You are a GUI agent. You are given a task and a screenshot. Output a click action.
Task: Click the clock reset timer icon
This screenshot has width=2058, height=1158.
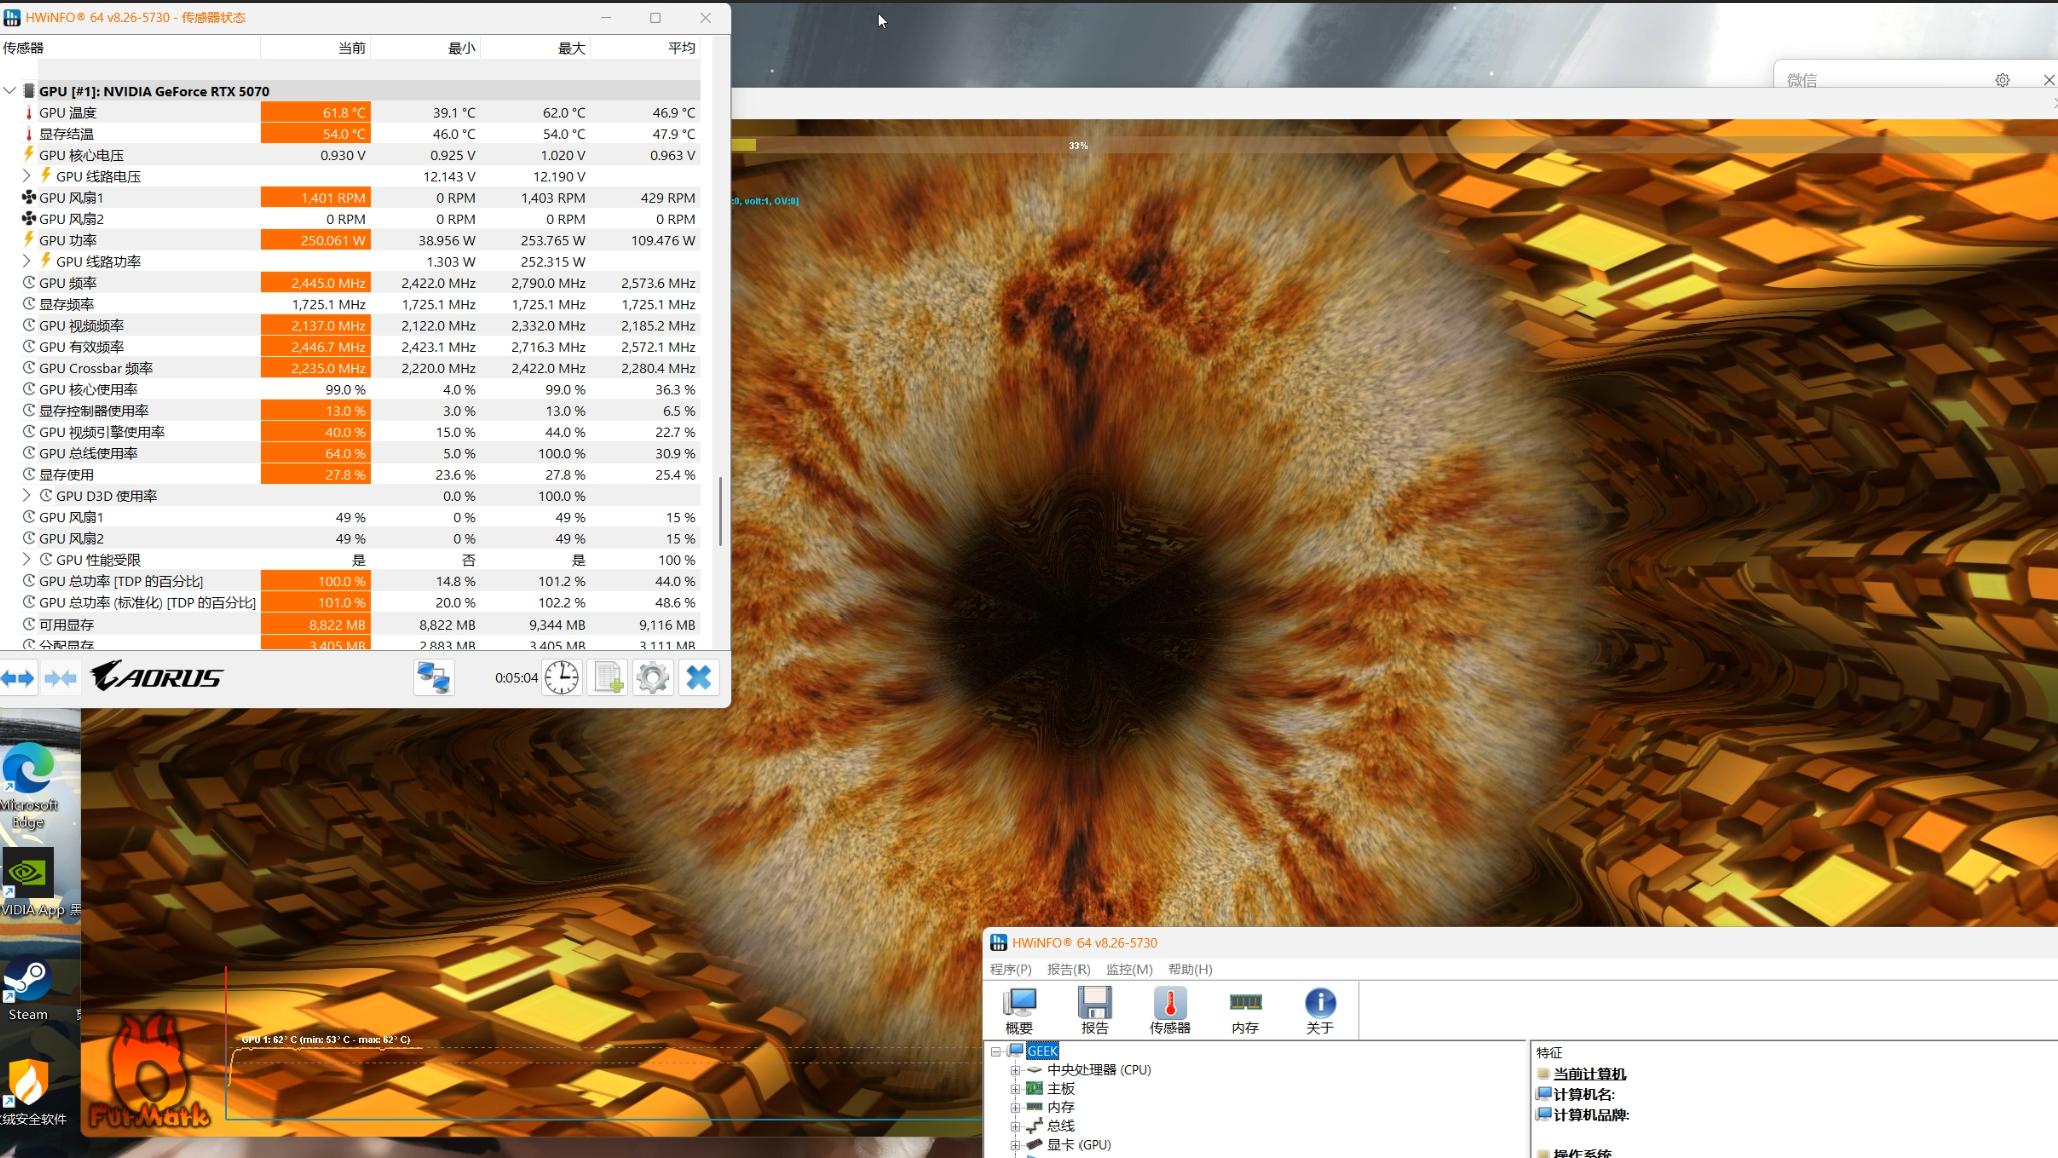pyautogui.click(x=562, y=678)
